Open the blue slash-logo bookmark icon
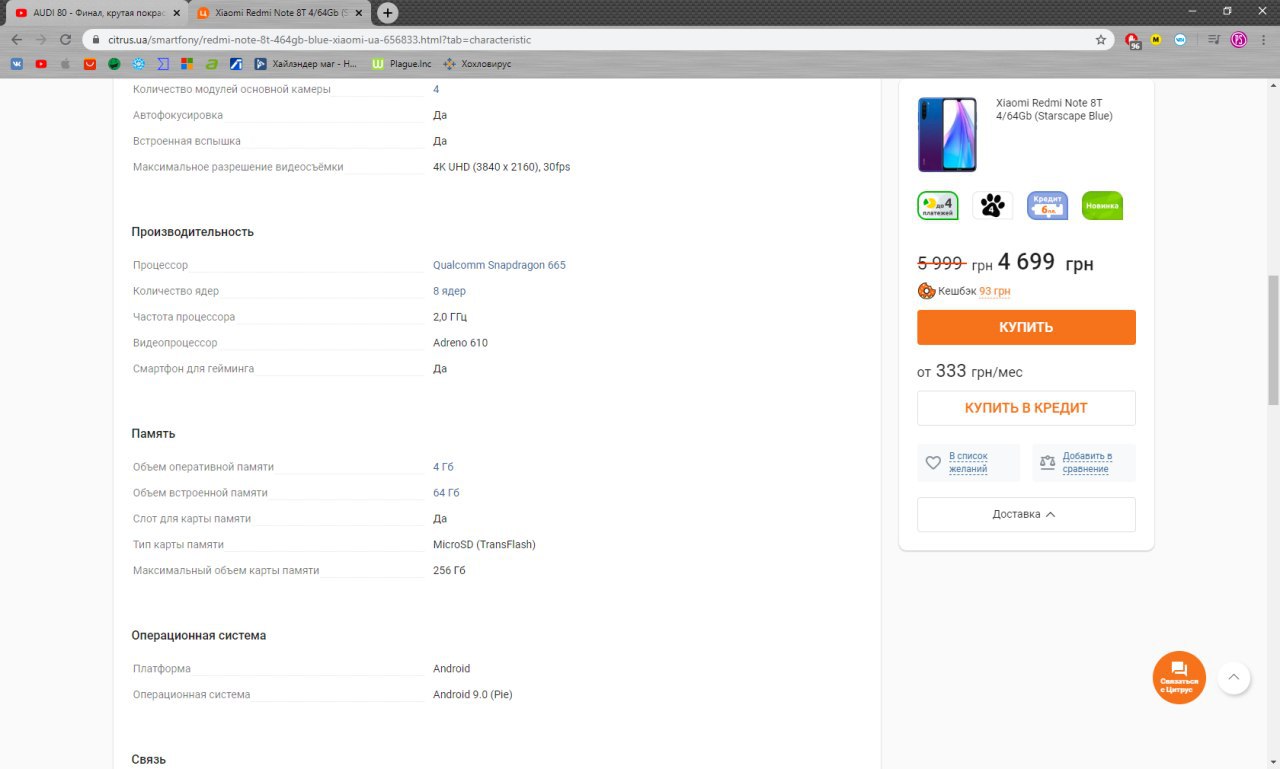The height and width of the screenshot is (769, 1280). pos(236,64)
